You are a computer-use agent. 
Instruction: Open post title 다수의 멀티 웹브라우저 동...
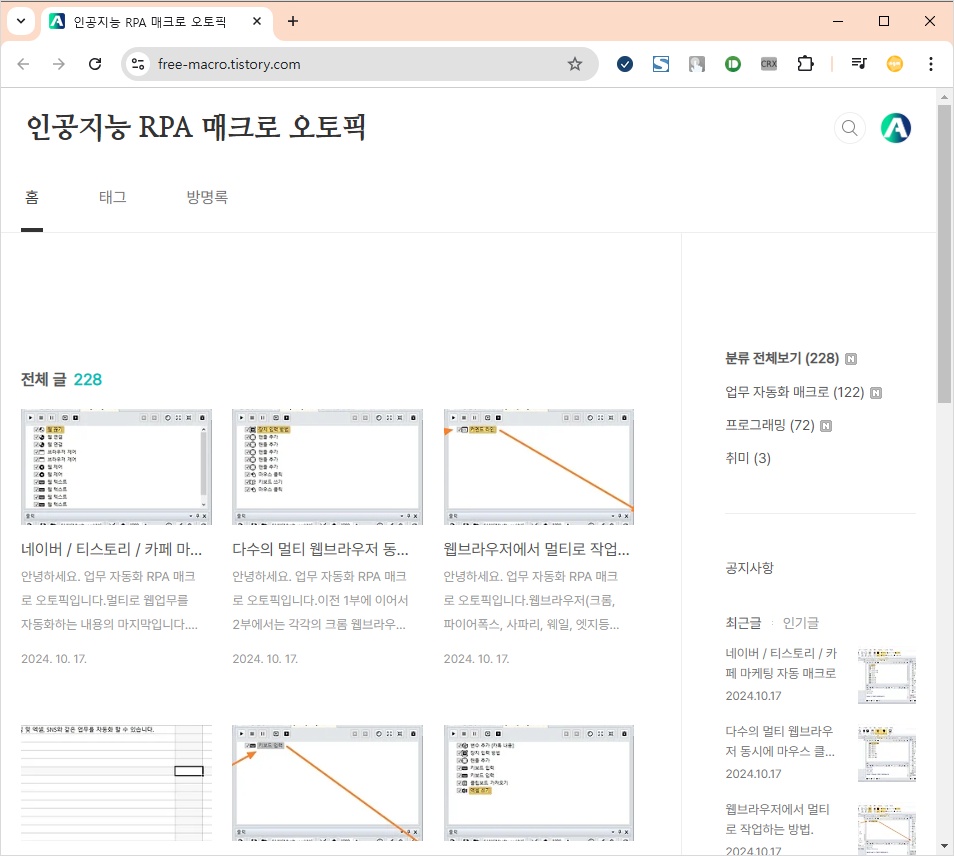point(321,549)
